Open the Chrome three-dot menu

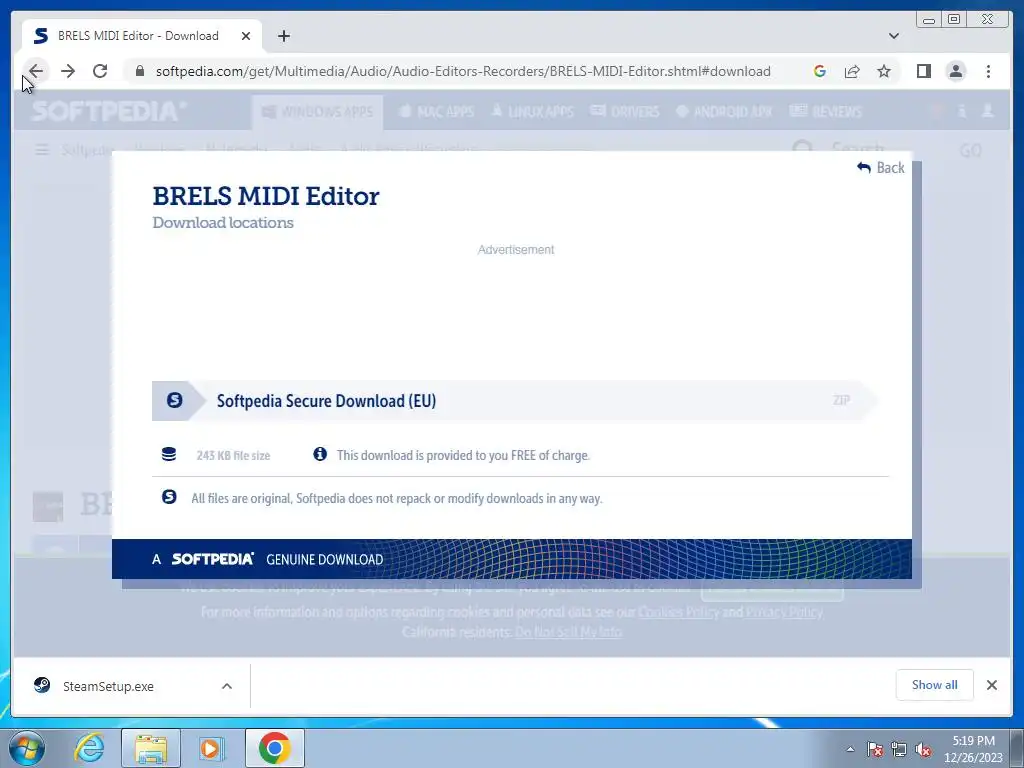tap(988, 71)
